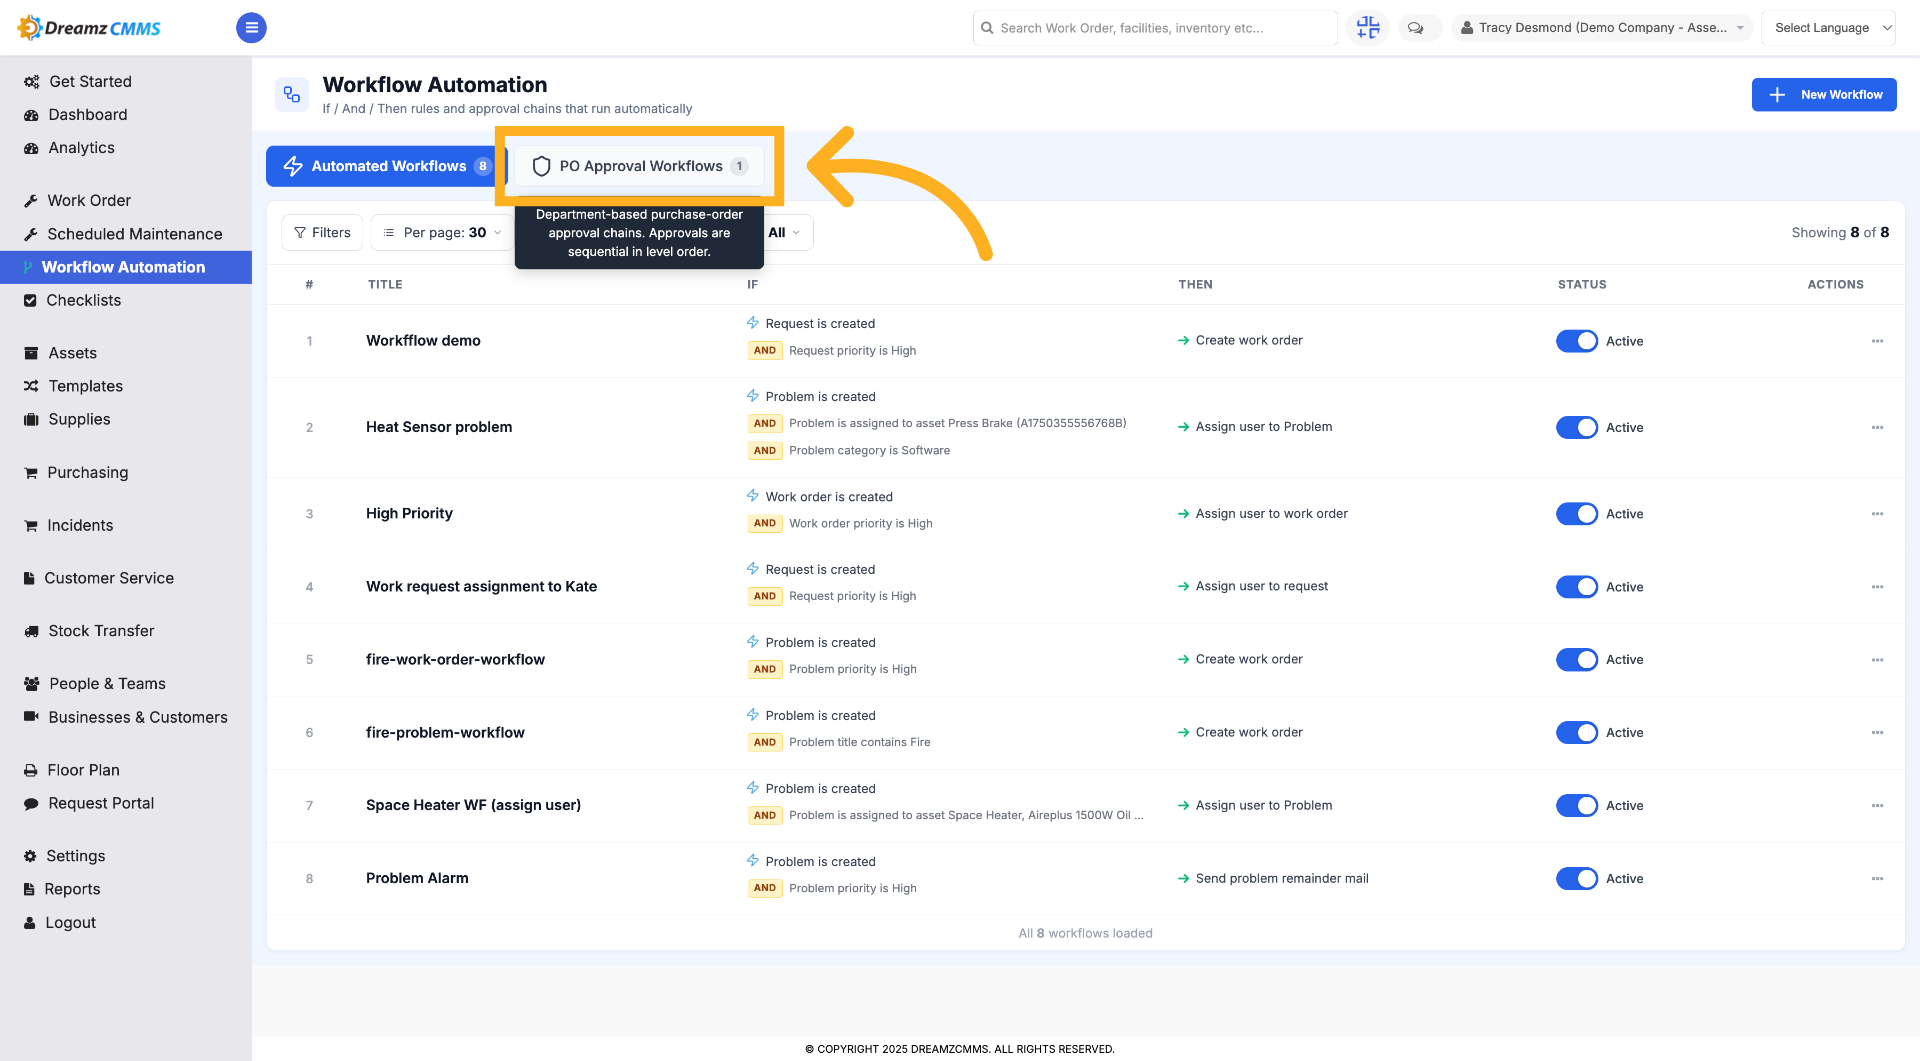Image resolution: width=1920 pixels, height=1061 pixels.
Task: Open actions menu for High Priority row
Action: tap(1877, 514)
